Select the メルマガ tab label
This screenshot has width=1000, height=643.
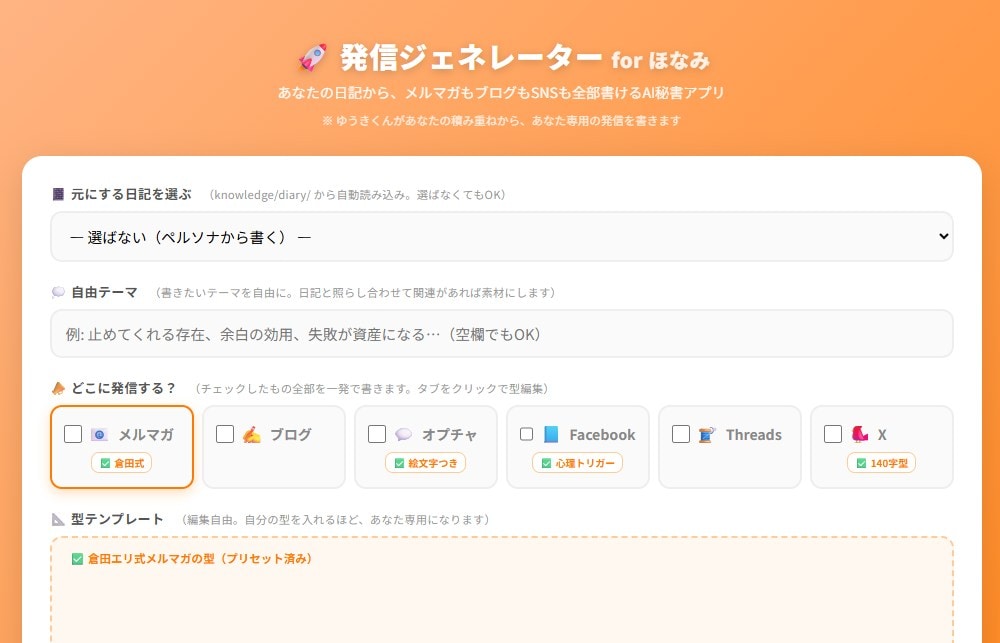(146, 435)
